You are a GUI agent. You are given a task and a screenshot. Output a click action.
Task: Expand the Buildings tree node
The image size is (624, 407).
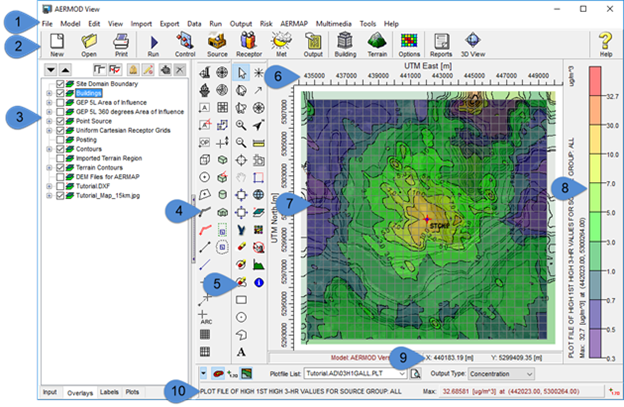(x=49, y=93)
